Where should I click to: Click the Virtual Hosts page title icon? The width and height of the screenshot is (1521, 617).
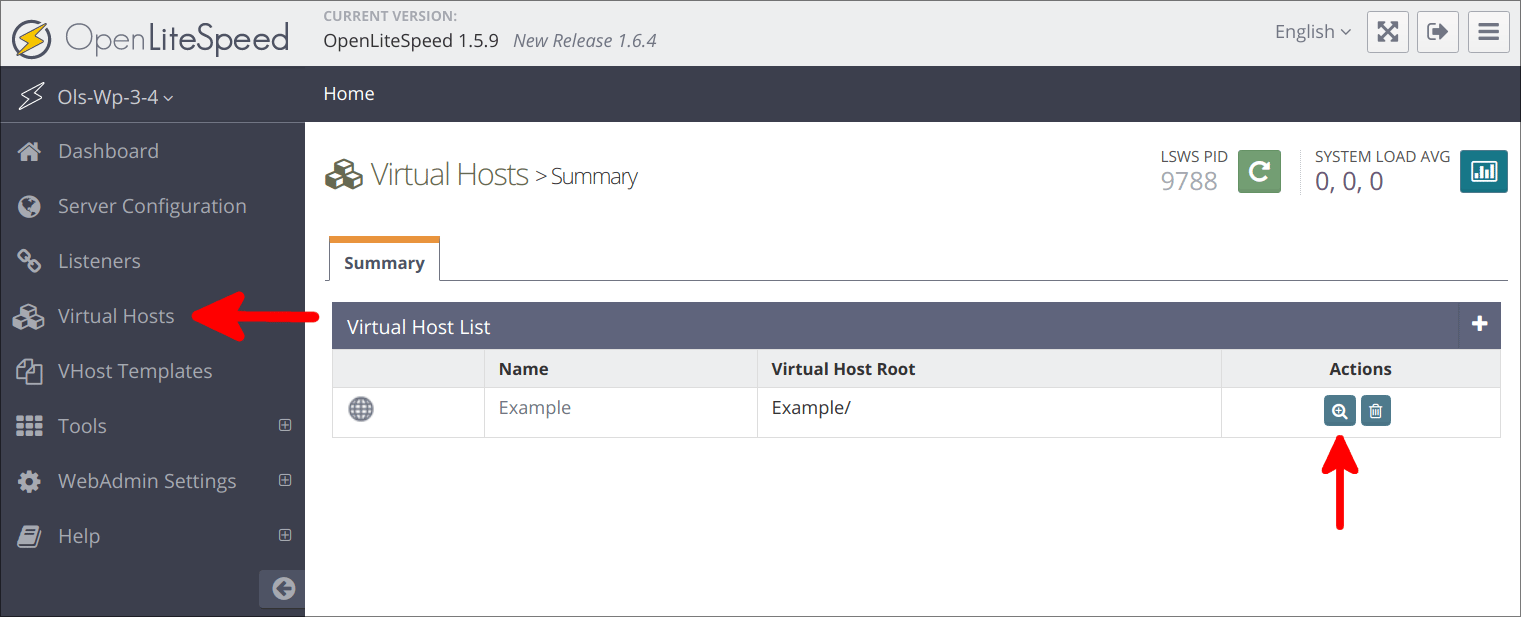(344, 175)
